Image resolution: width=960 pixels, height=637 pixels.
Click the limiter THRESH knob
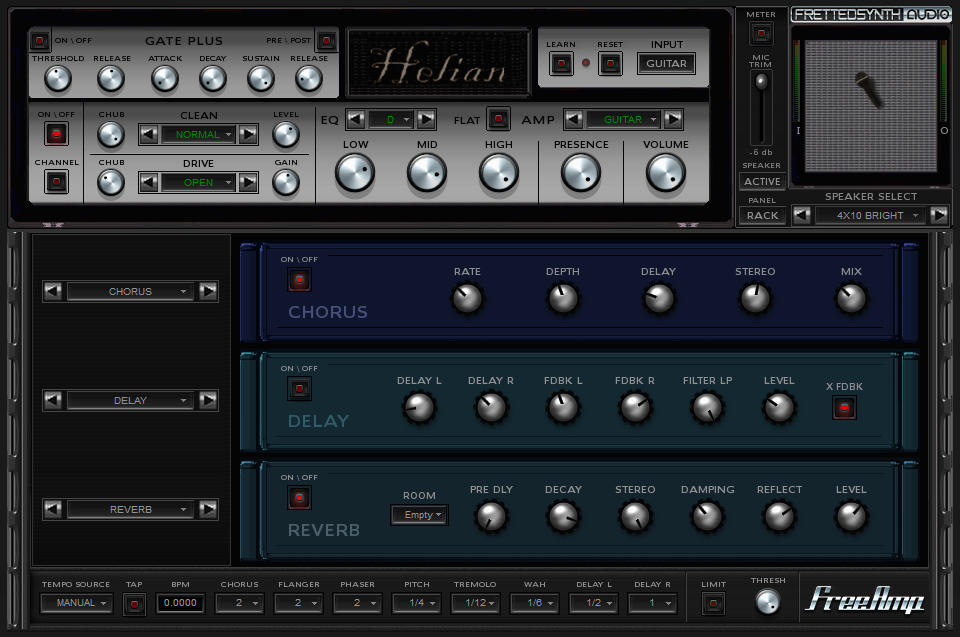(768, 602)
